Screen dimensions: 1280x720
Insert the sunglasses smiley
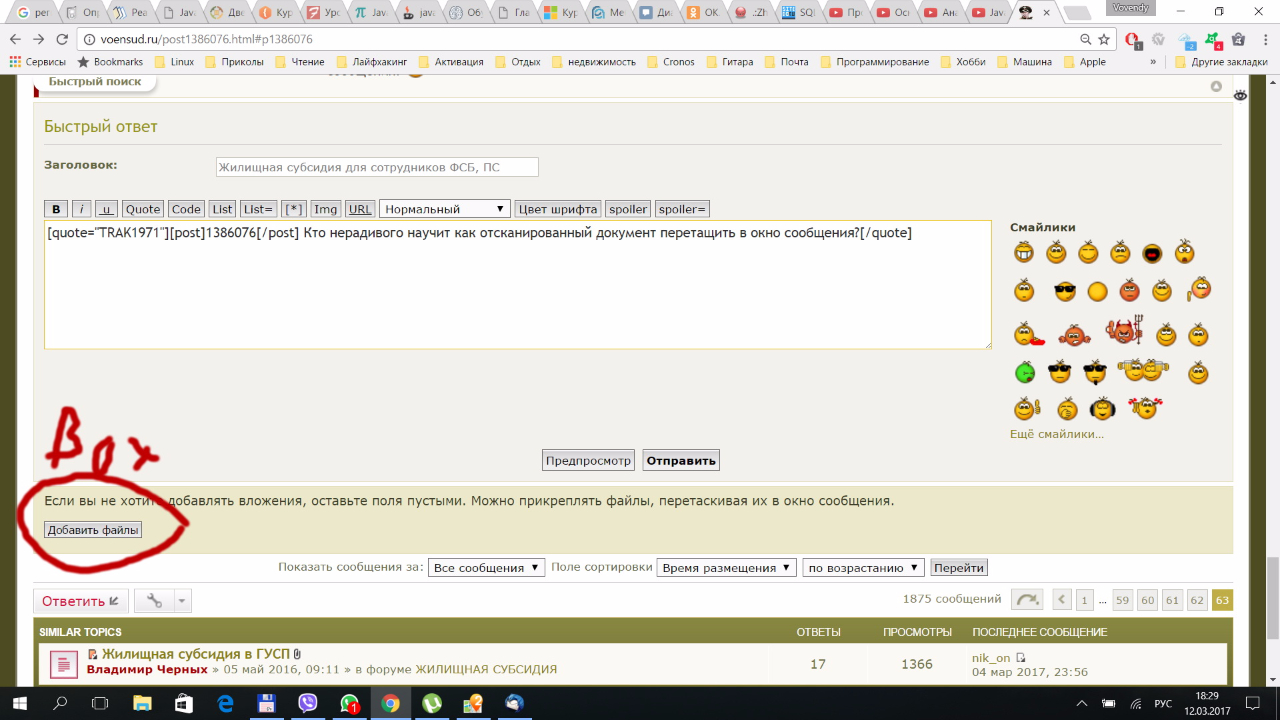(x=1065, y=292)
